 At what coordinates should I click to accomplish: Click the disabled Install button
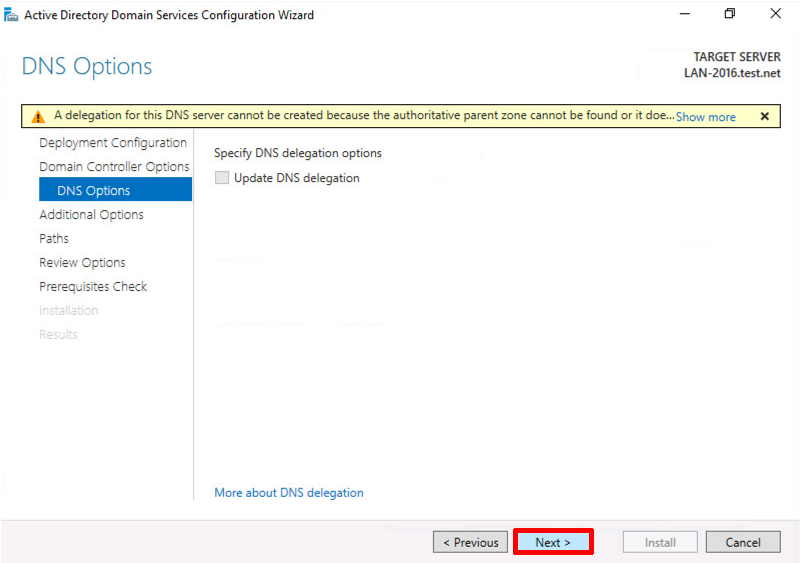pos(660,542)
